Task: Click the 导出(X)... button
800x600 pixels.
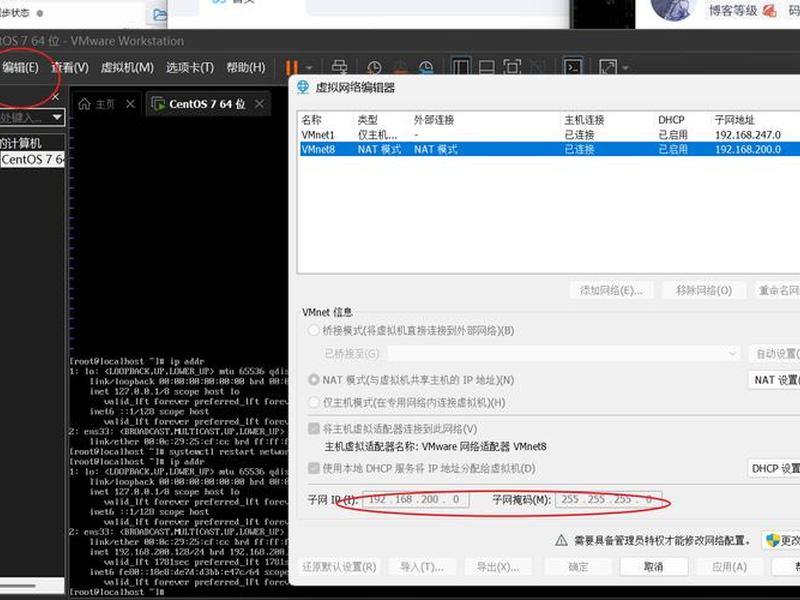Action: (498, 567)
